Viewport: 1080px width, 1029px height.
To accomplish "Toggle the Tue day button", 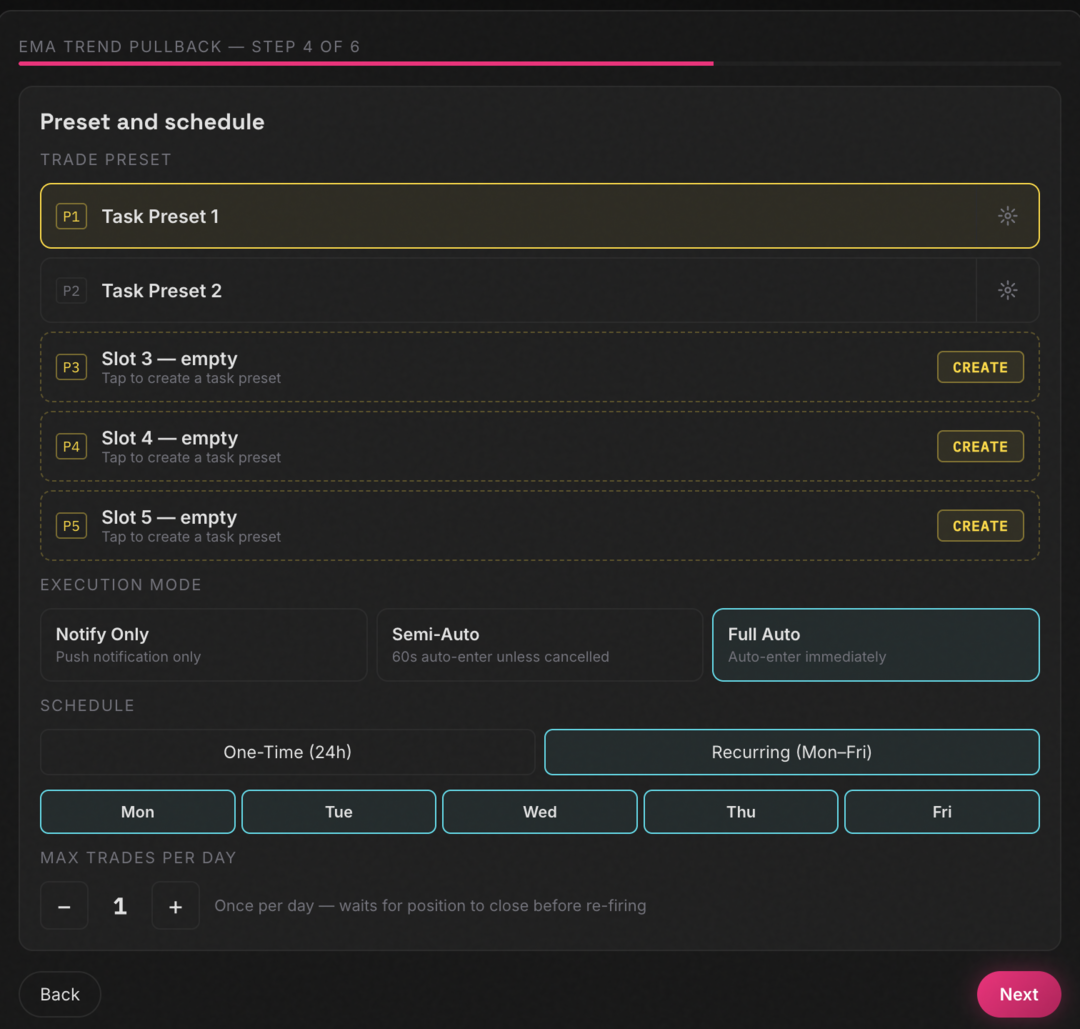I will tap(339, 812).
